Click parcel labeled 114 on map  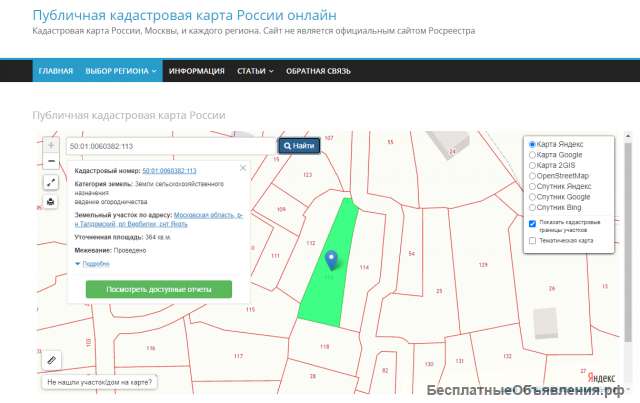point(364,267)
